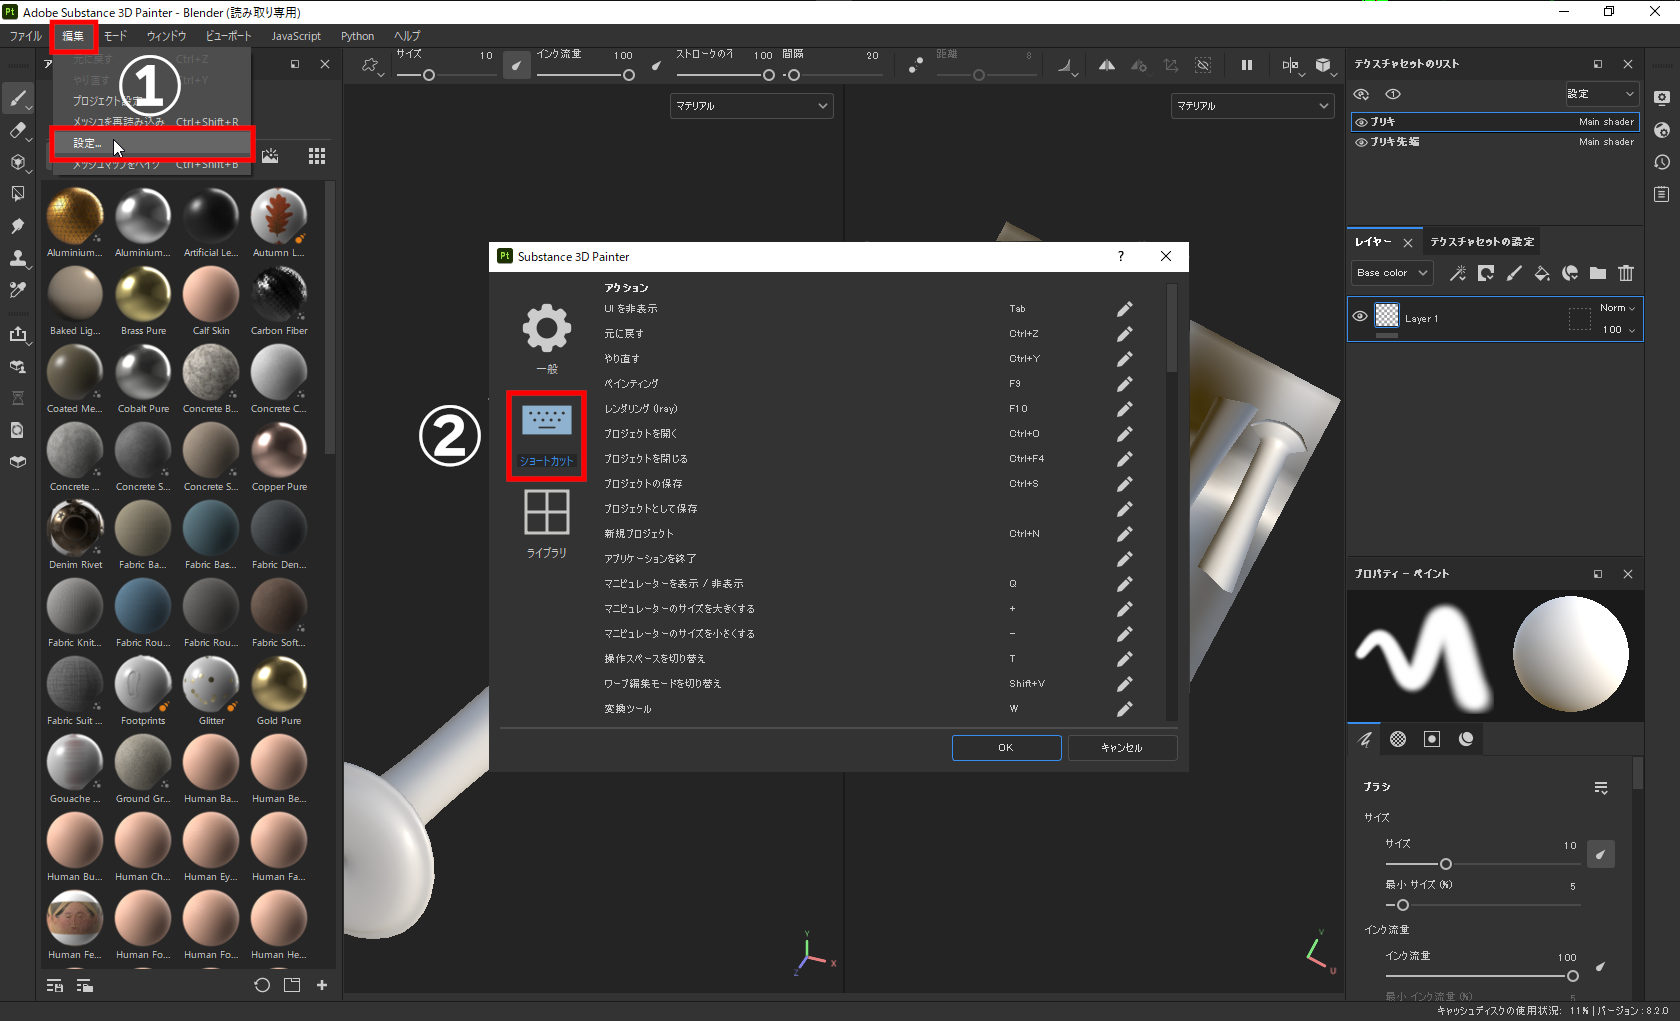Viewport: 1680px width, 1021px height.
Task: Open the ウィンドウ menu
Action: coord(166,36)
